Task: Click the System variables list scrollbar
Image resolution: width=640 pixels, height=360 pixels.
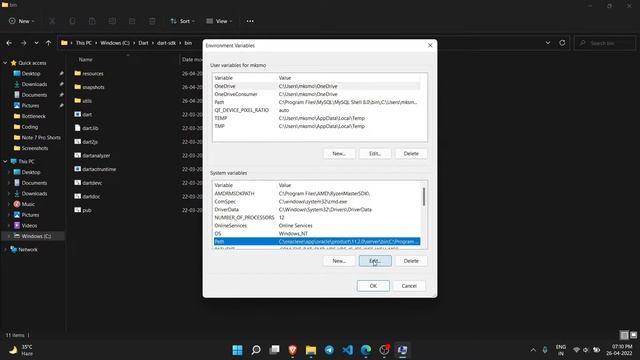Action: click(424, 197)
